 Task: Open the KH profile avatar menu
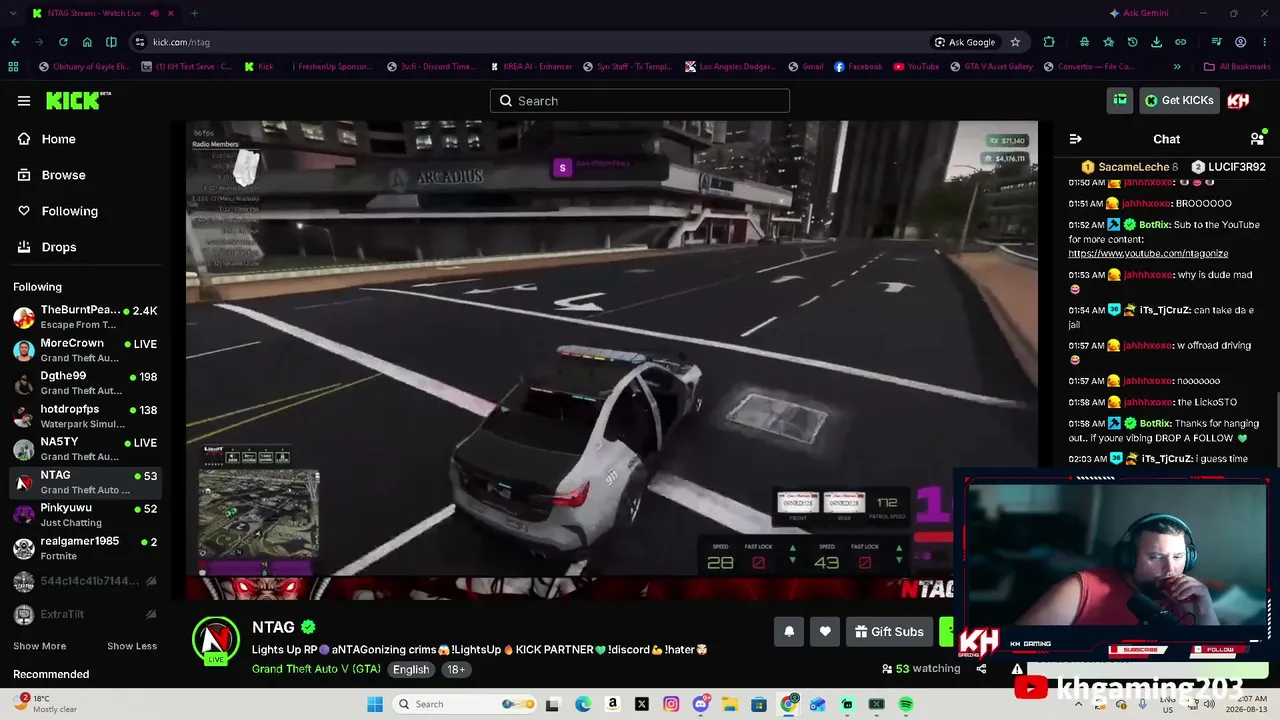pyautogui.click(x=1238, y=101)
